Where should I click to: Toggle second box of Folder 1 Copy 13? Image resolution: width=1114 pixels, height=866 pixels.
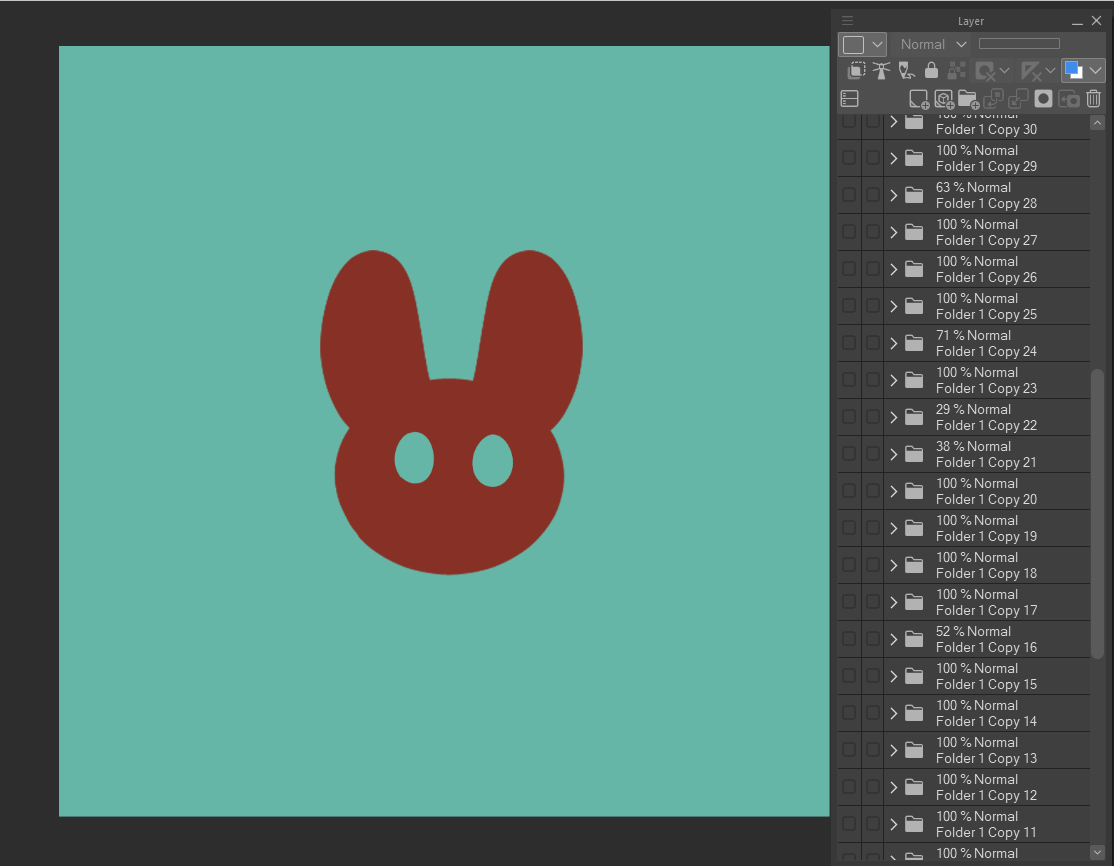pos(873,749)
